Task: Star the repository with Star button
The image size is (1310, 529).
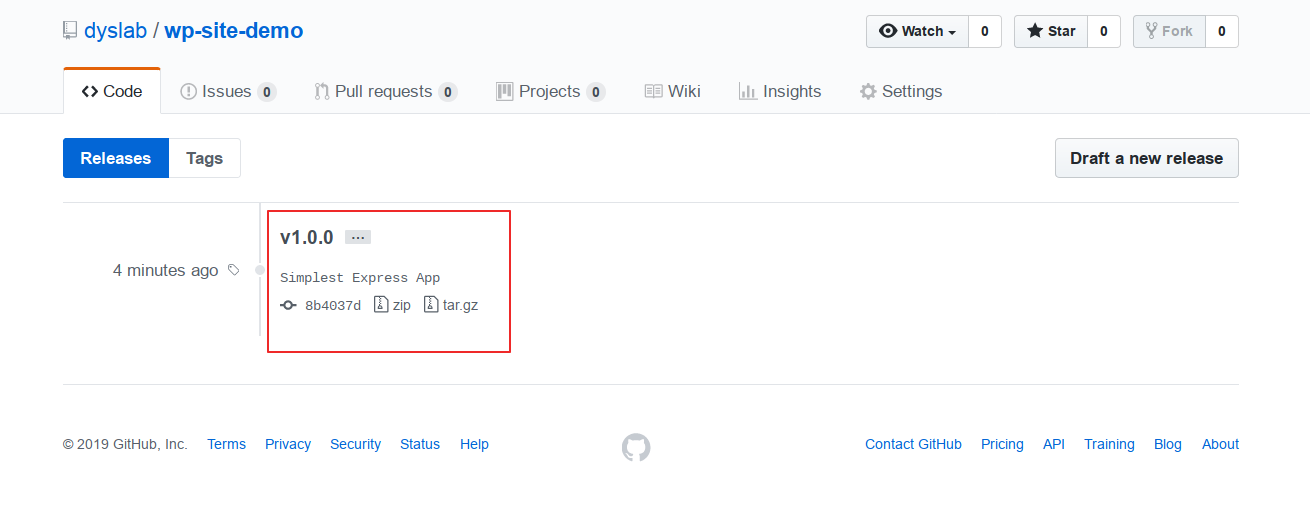Action: pyautogui.click(x=1050, y=31)
